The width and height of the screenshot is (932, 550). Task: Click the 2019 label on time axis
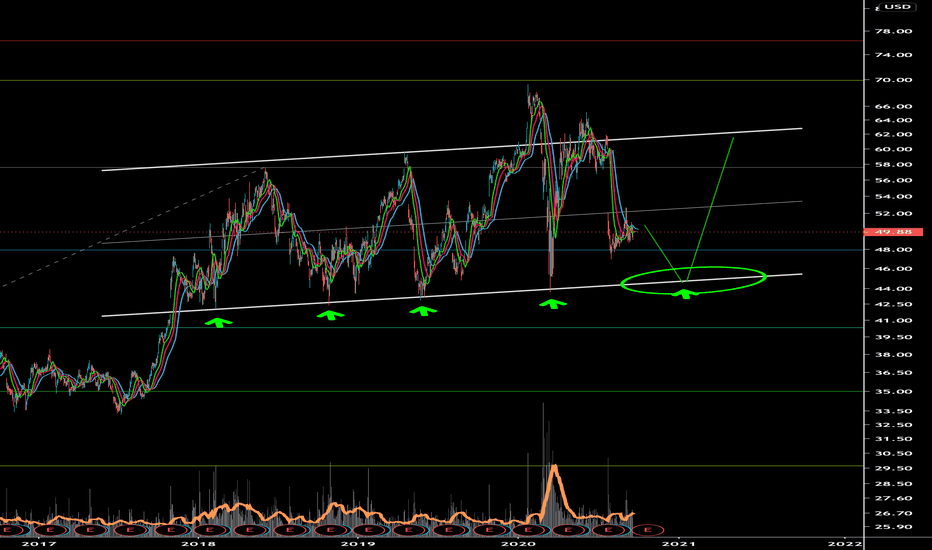click(358, 543)
